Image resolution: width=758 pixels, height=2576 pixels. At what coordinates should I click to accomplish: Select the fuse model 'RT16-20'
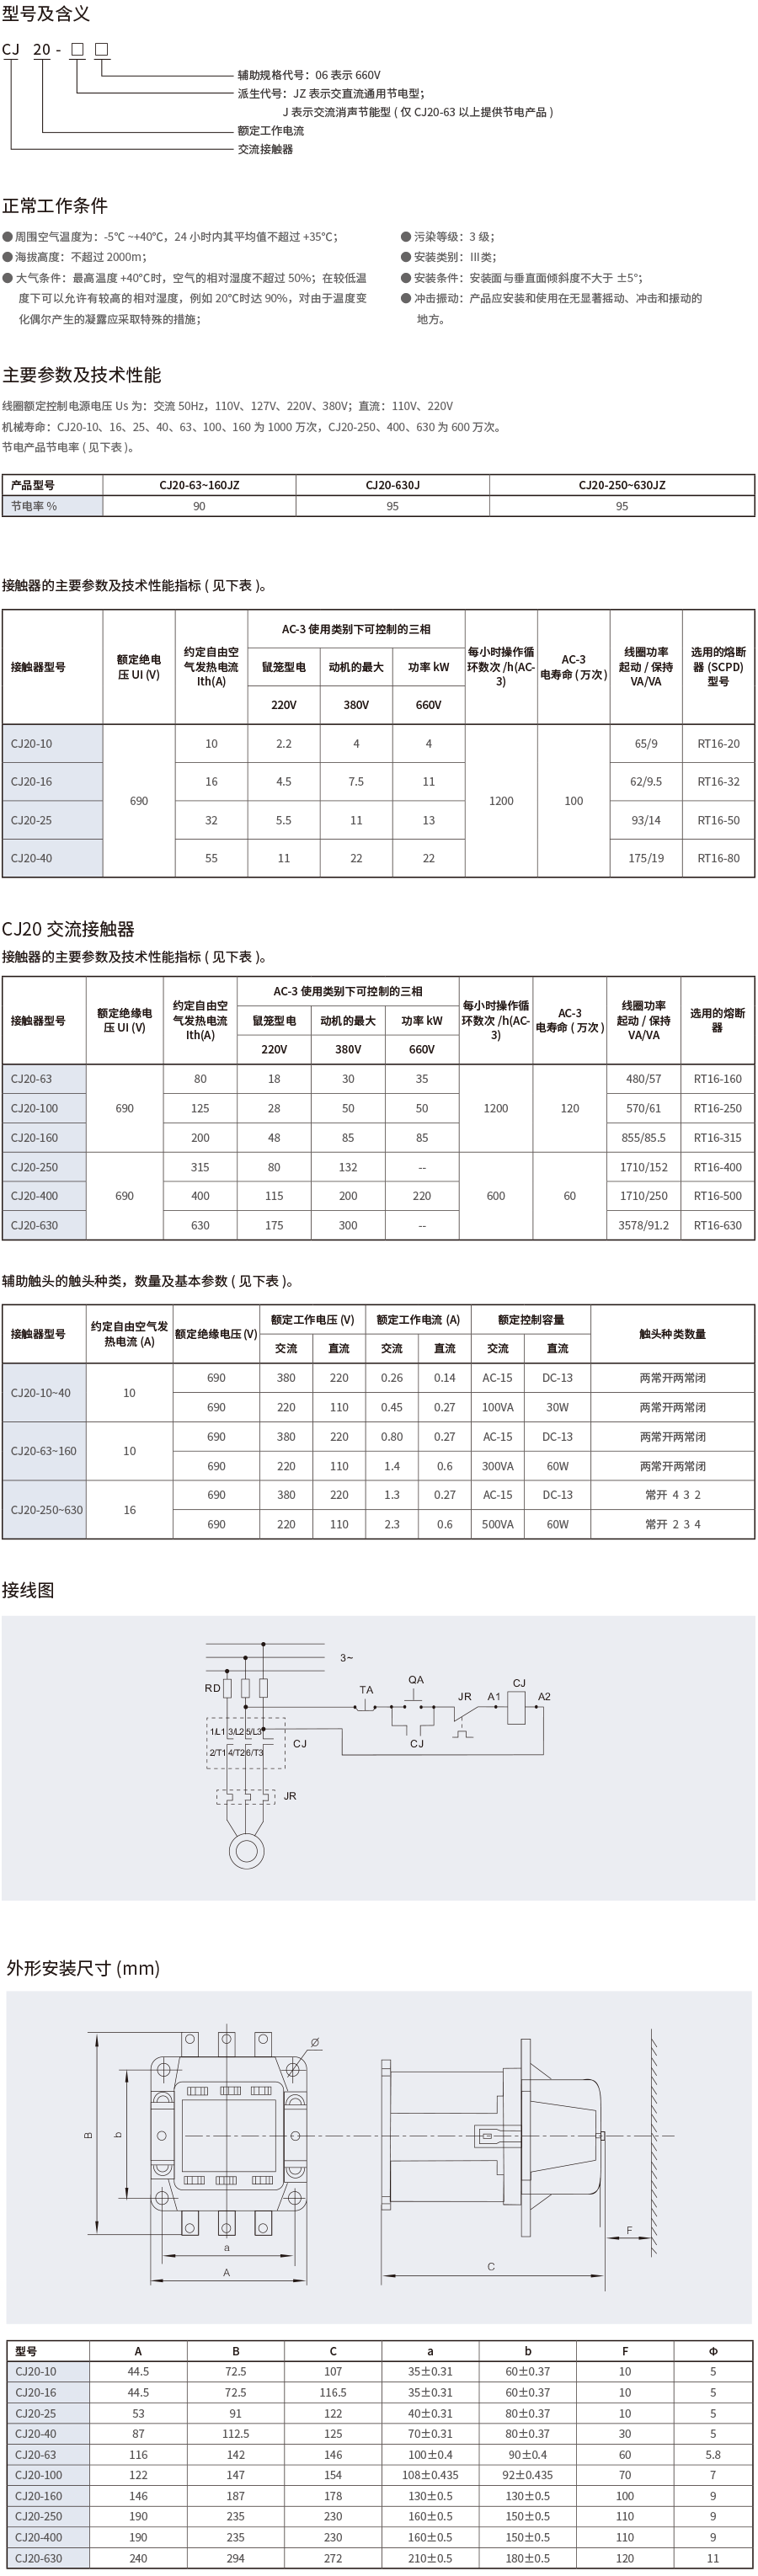(x=719, y=744)
